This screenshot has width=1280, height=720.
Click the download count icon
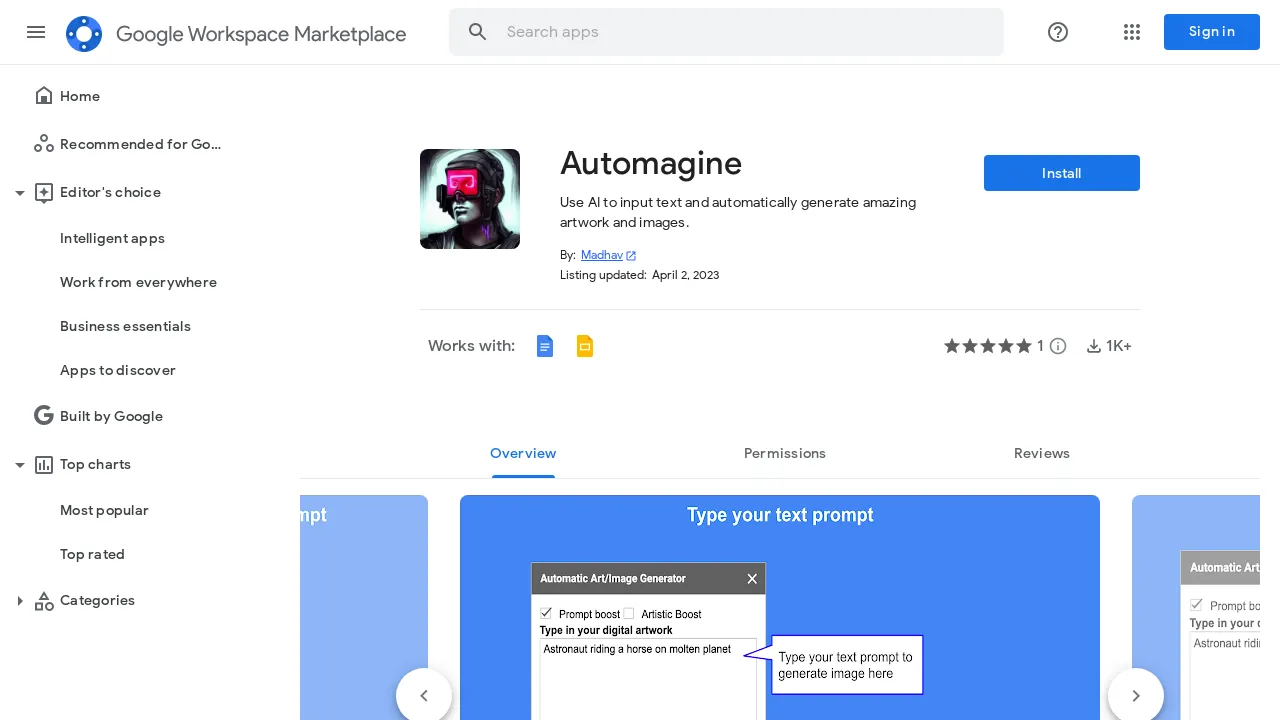tap(1094, 346)
